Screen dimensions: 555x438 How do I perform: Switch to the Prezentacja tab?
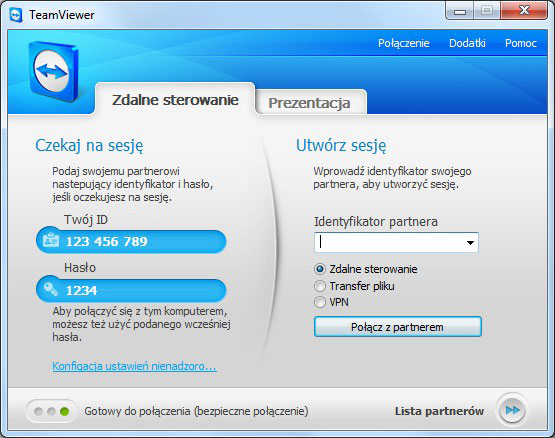click(310, 102)
